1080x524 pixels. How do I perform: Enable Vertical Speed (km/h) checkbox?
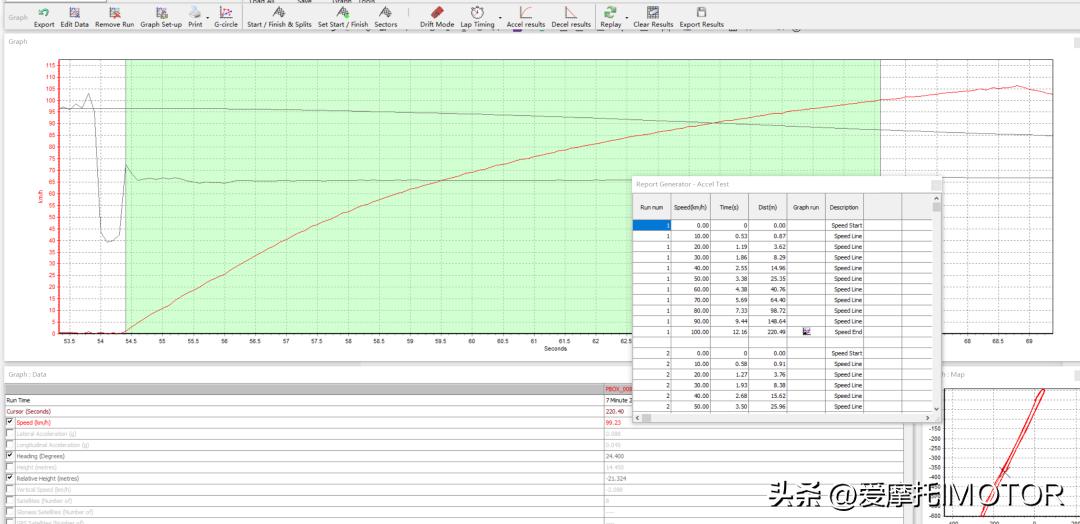click(10, 489)
